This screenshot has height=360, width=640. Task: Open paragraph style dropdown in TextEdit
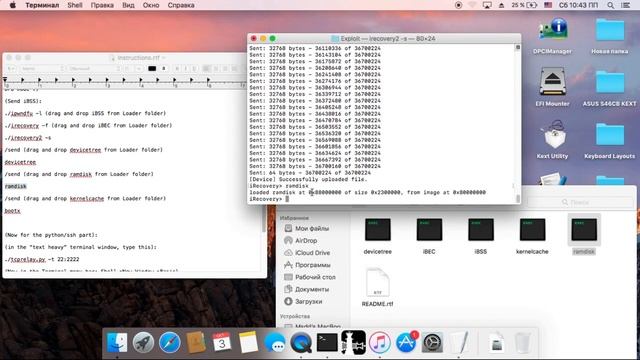(11, 69)
